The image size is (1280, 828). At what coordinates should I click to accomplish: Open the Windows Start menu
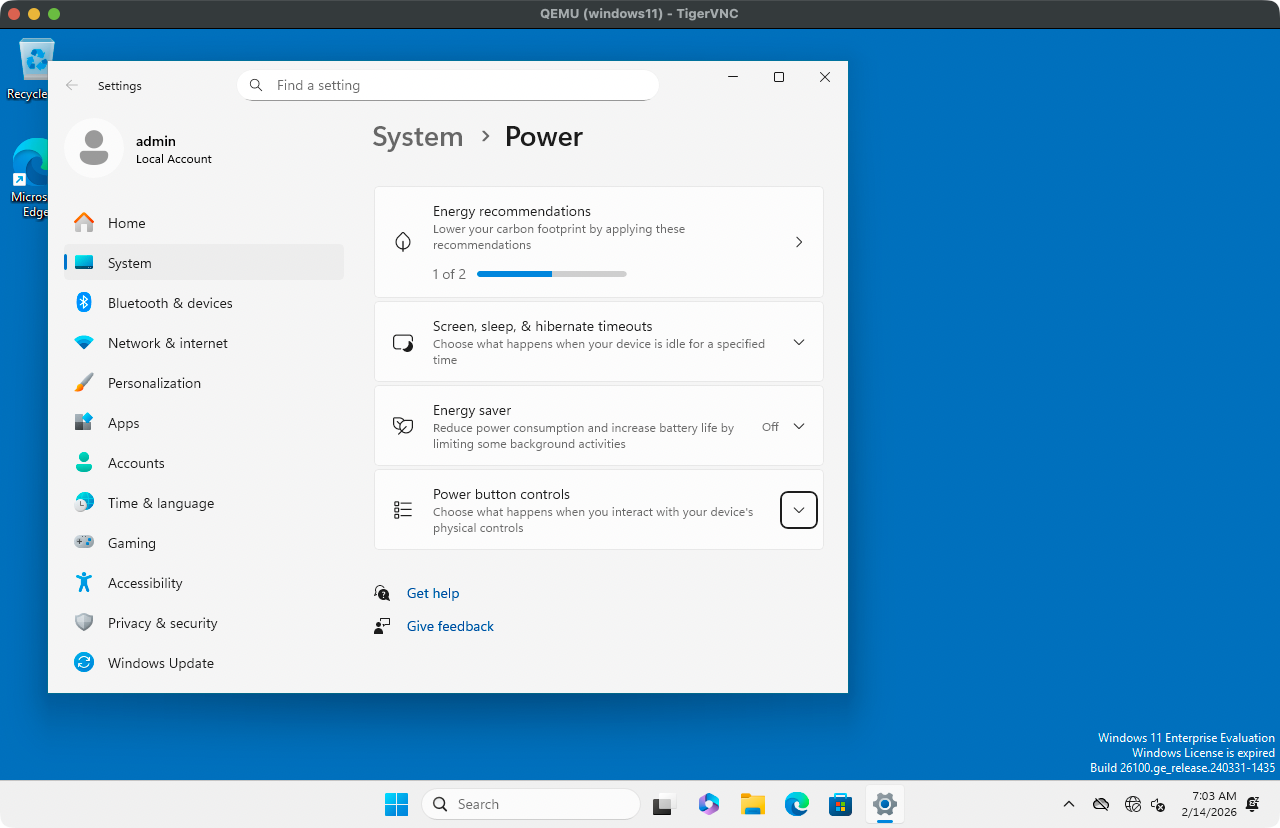(x=396, y=804)
